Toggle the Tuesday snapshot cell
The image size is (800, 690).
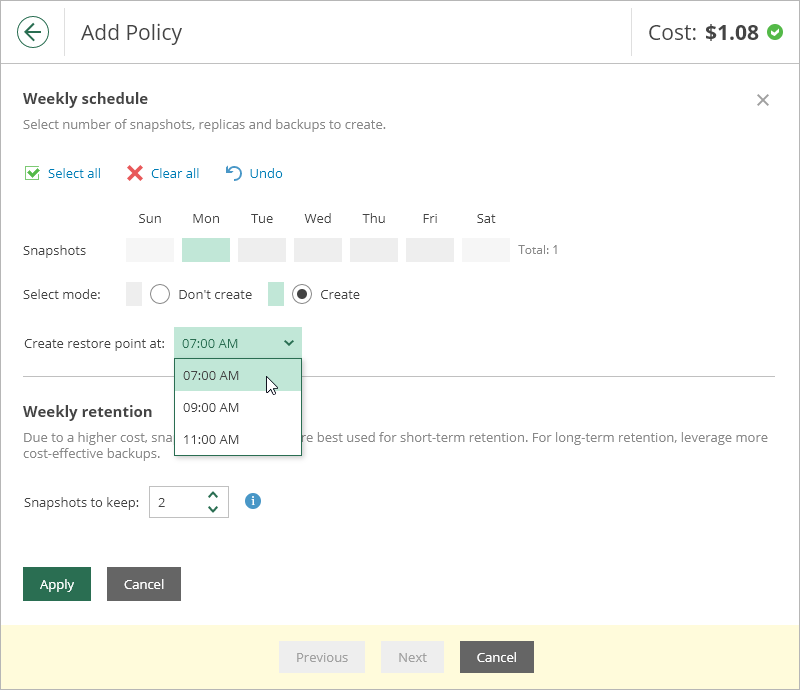(x=262, y=250)
